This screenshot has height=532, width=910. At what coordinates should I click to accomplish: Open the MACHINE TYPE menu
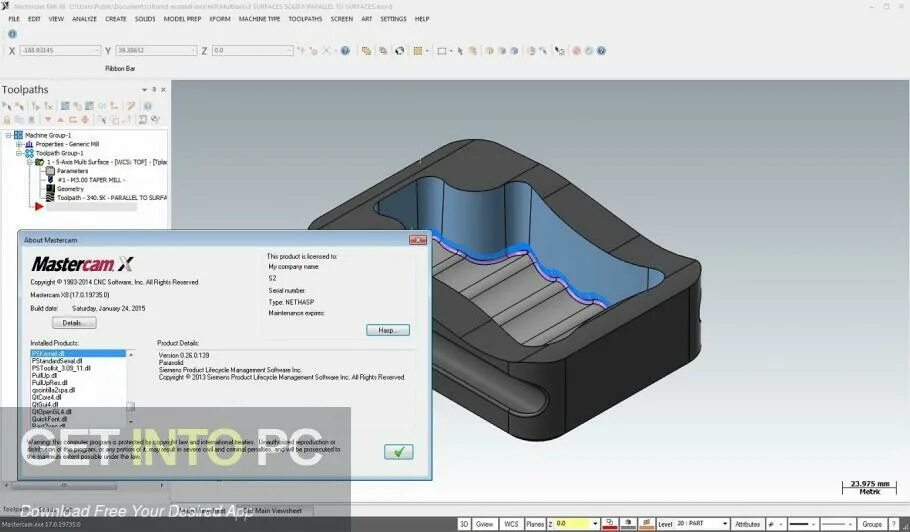[259, 19]
